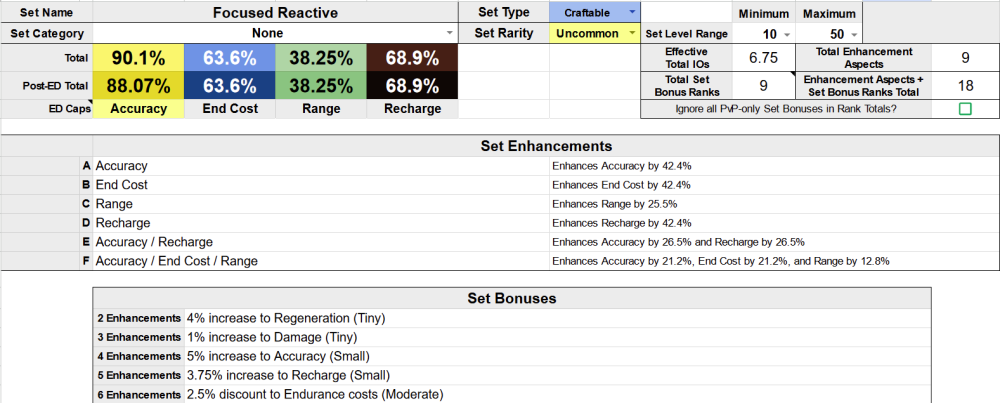The width and height of the screenshot is (1000, 403).
Task: Toggle Ignore PvP-only Set Bonuses checkbox
Action: (x=965, y=109)
